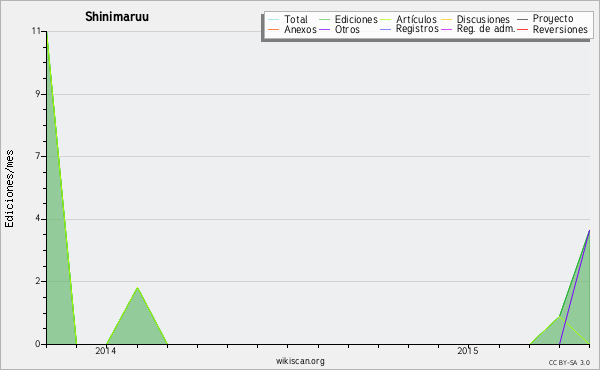Click the y-axis value 2

pyautogui.click(x=38, y=281)
